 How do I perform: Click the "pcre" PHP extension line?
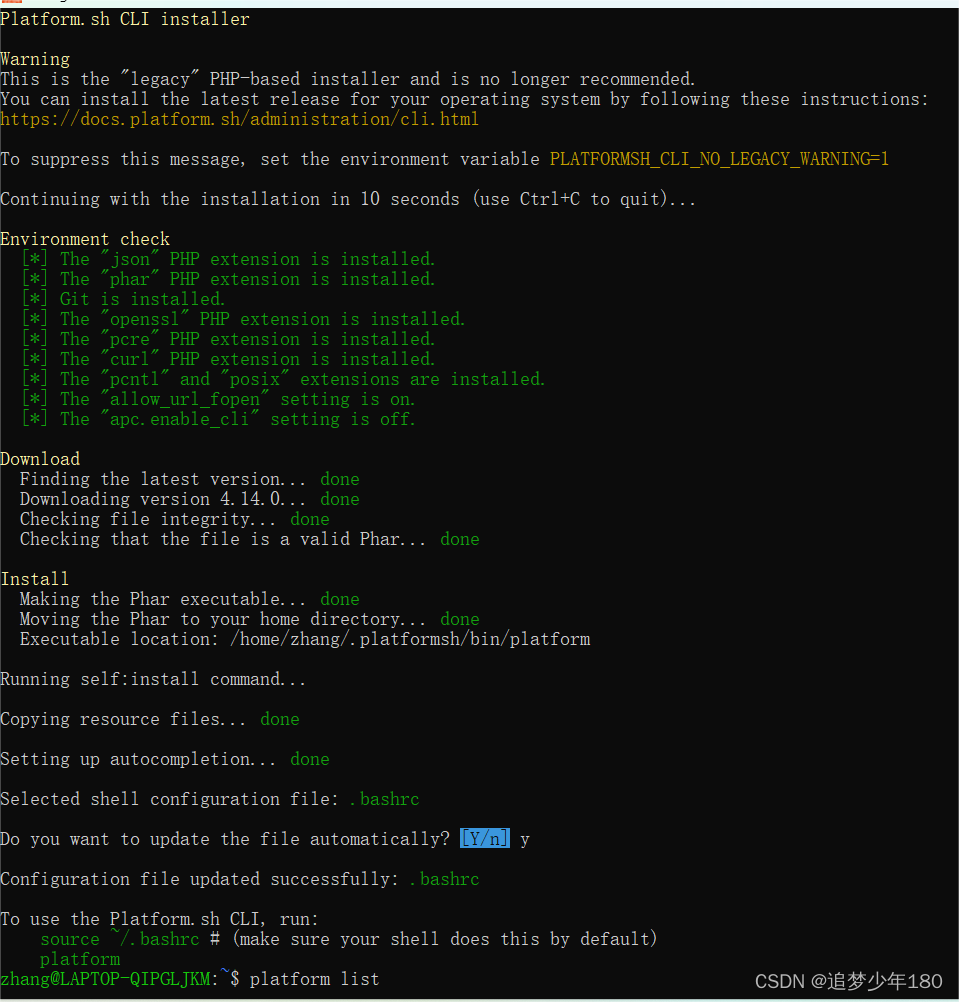[228, 339]
